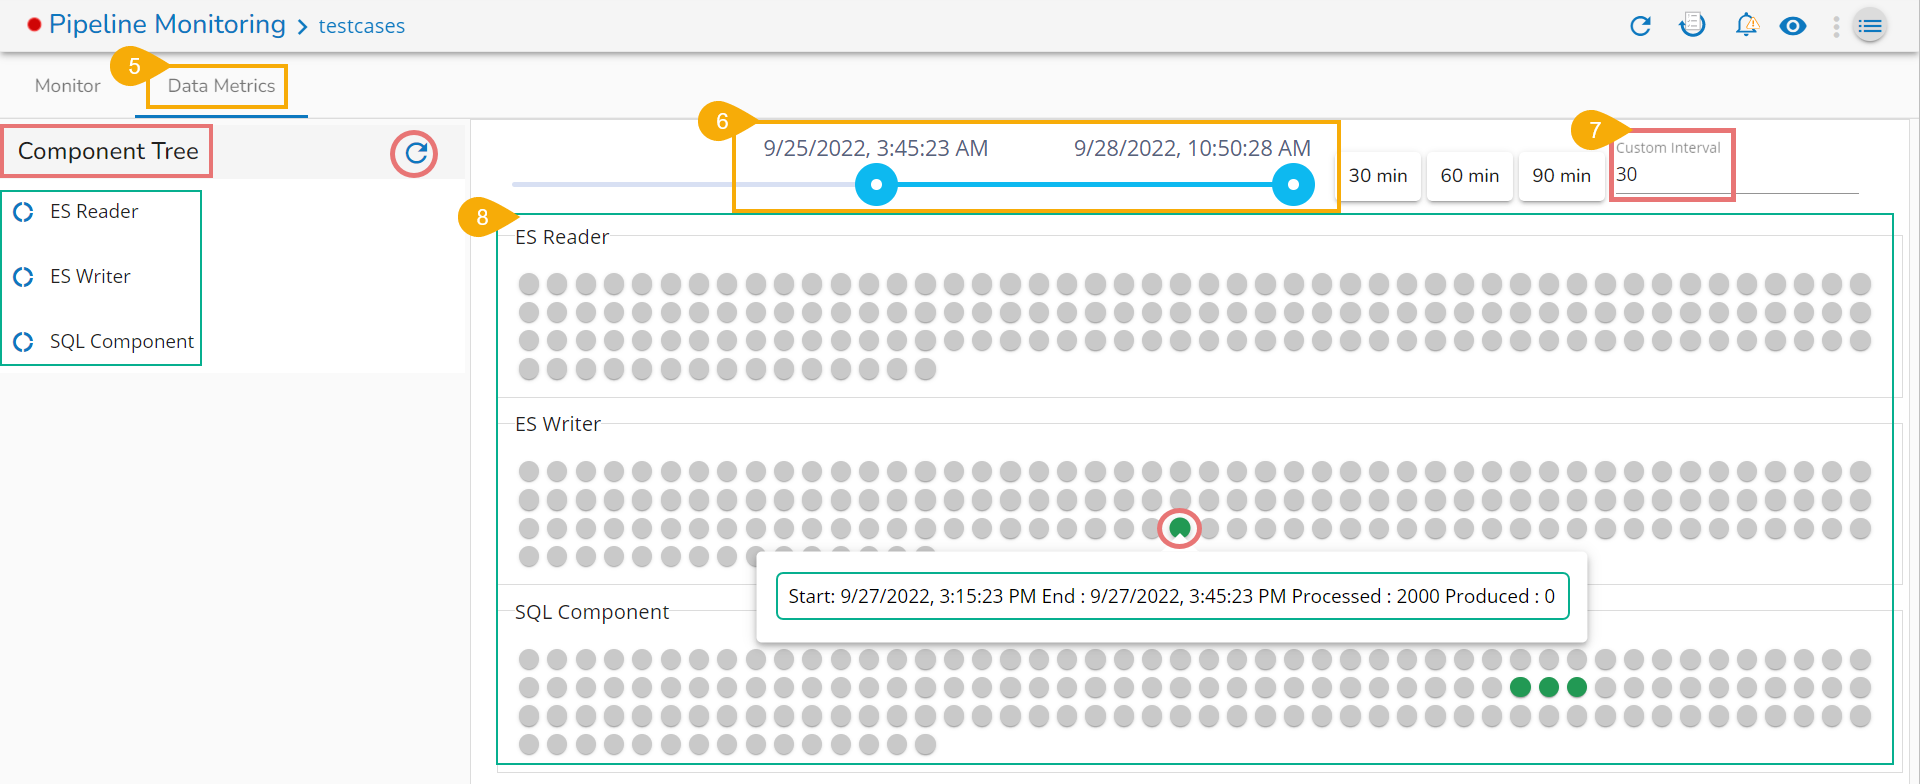Click the Custom Interval input field
The image size is (1920, 784).
1670,175
